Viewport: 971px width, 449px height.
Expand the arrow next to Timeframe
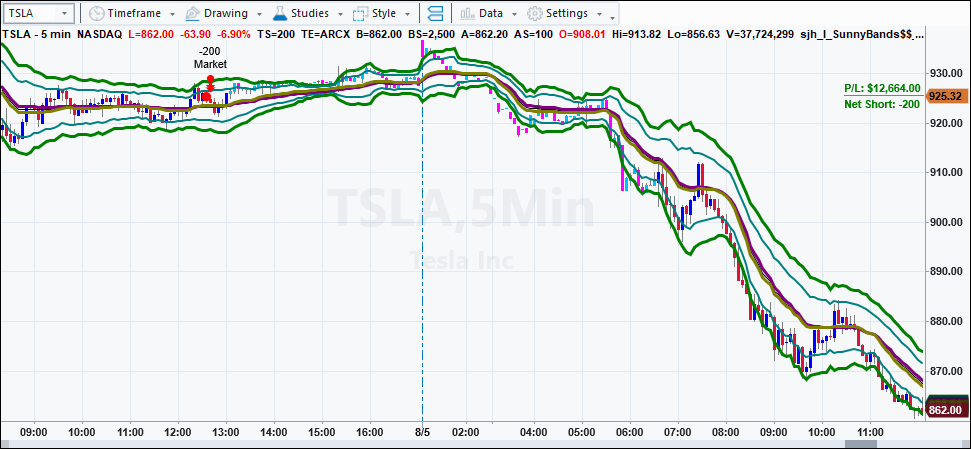(172, 14)
